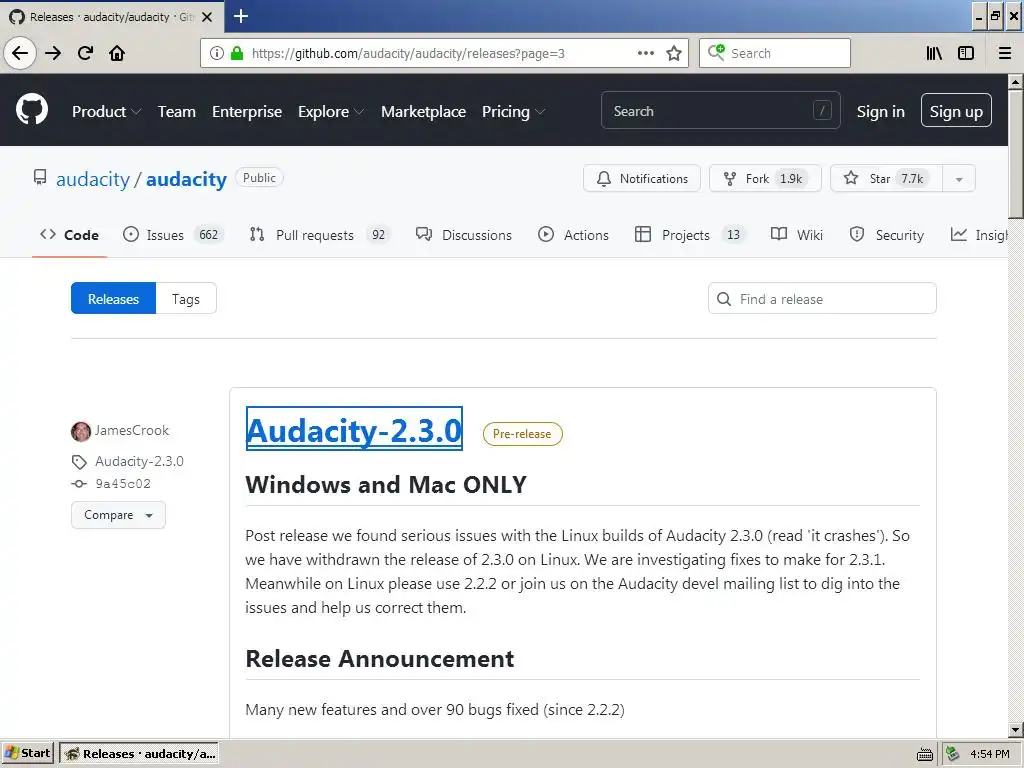Close the Releases audacity browser tab
Image resolution: width=1024 pixels, height=768 pixels.
[x=207, y=17]
